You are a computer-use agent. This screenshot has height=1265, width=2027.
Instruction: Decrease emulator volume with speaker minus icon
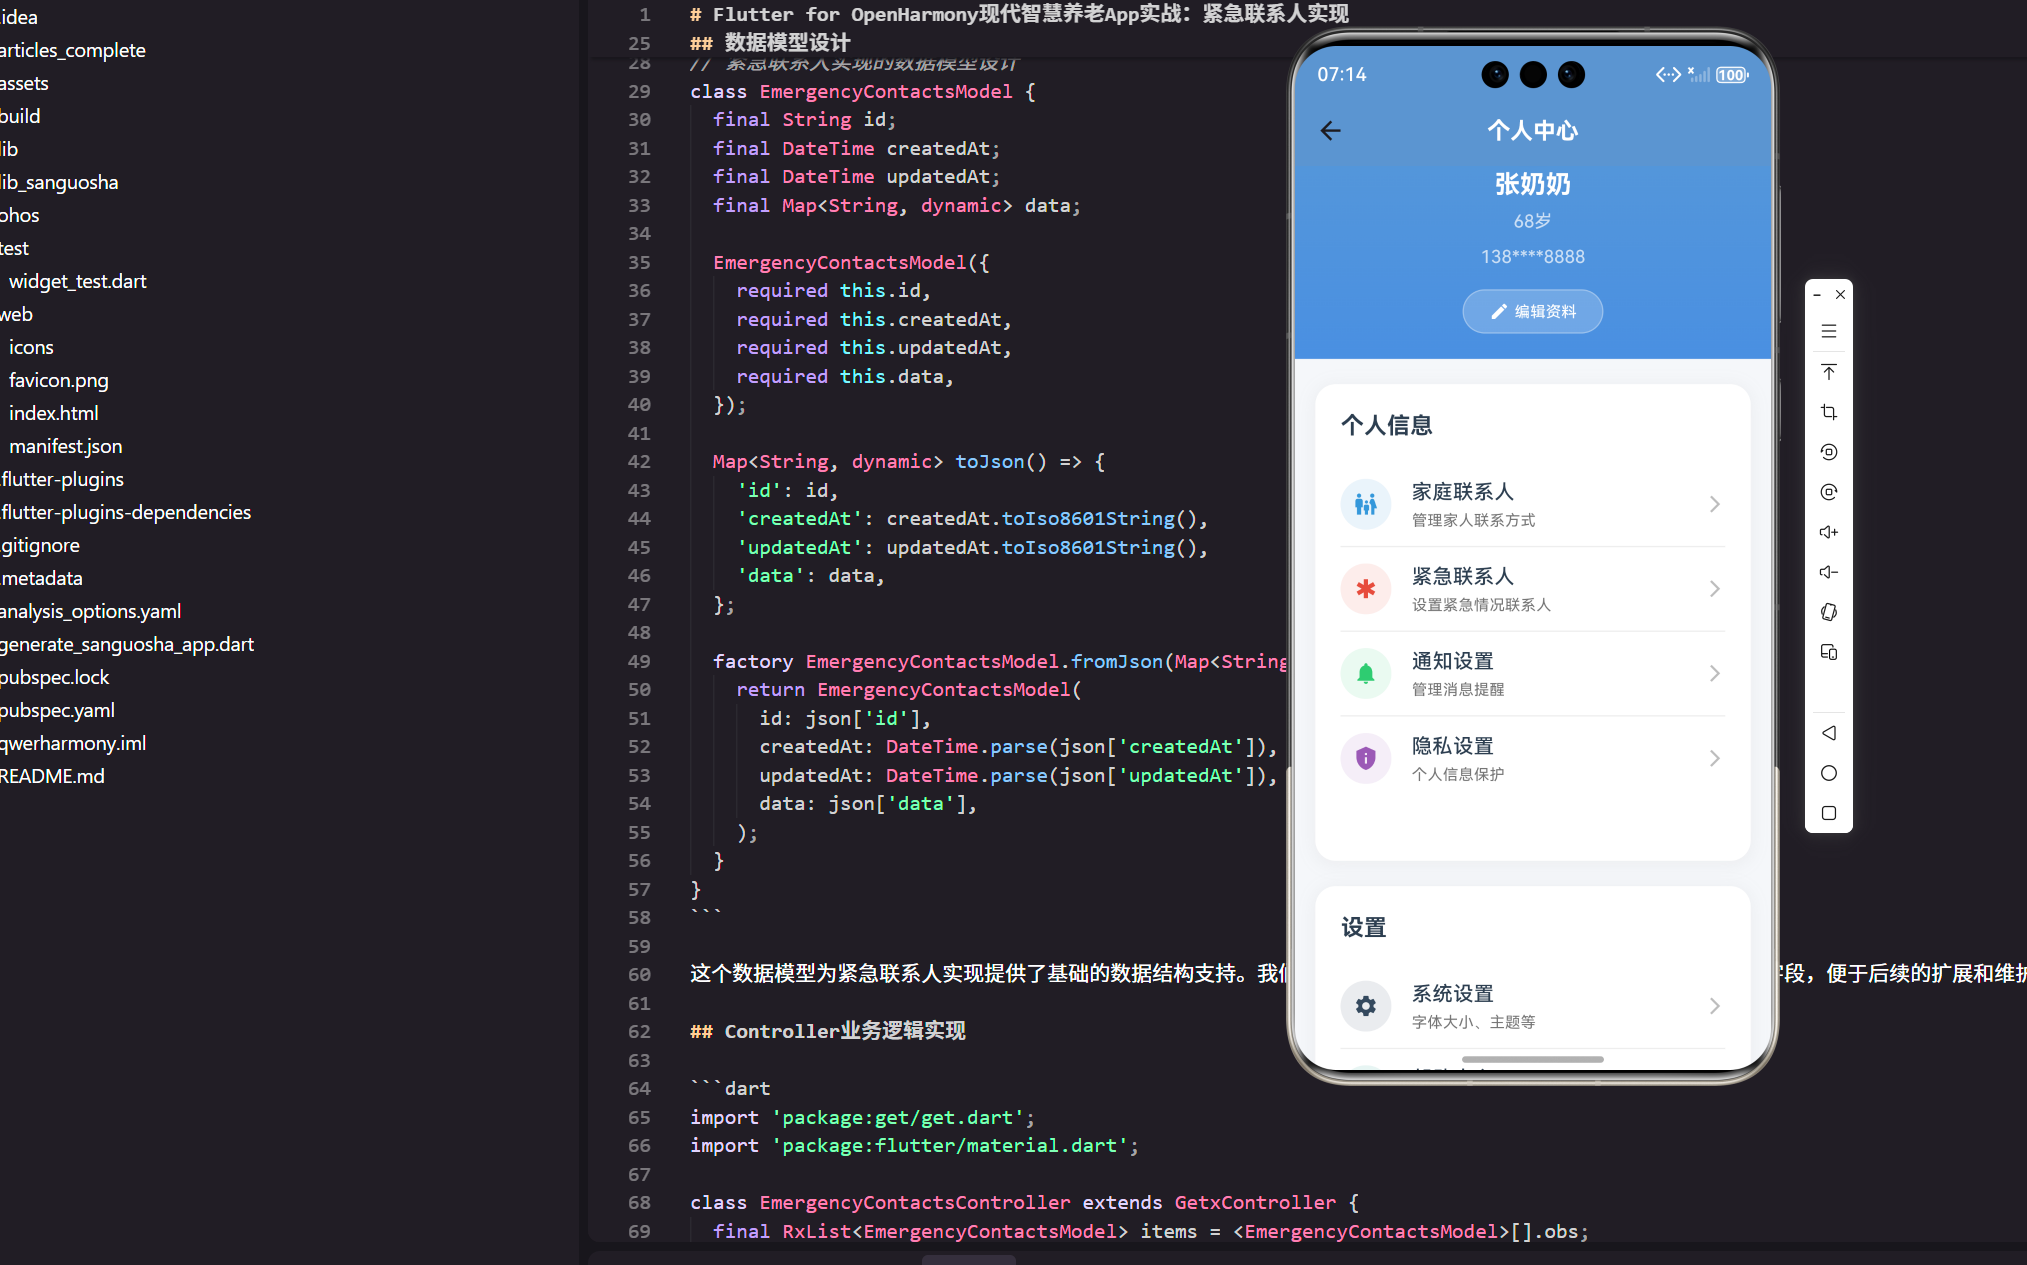pos(1829,572)
